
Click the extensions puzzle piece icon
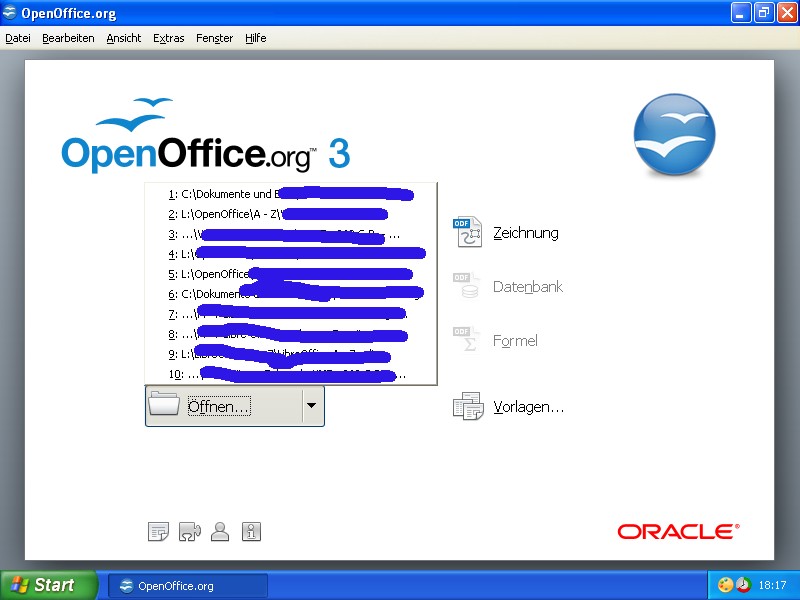pyautogui.click(x=189, y=532)
